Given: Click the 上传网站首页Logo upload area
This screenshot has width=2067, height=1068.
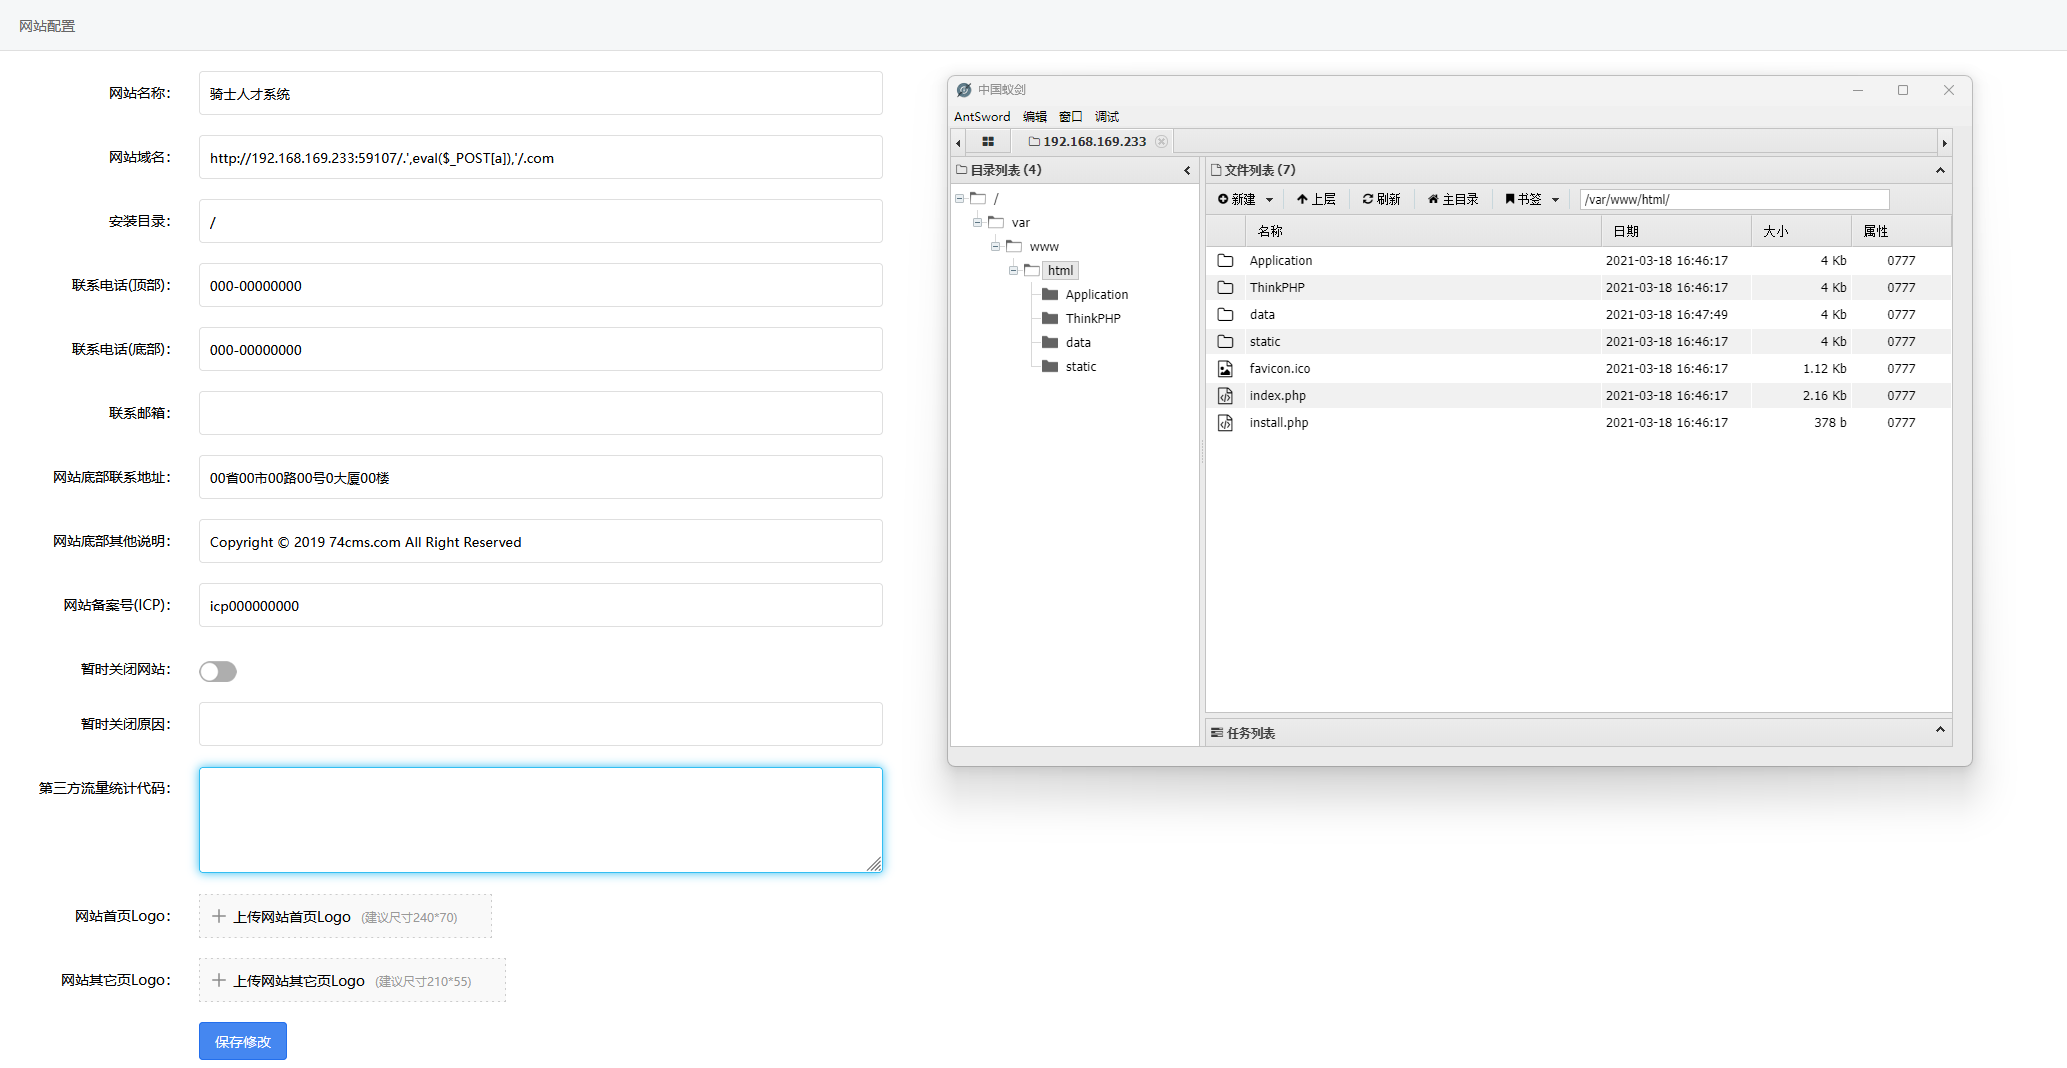Looking at the screenshot, I should 345,916.
